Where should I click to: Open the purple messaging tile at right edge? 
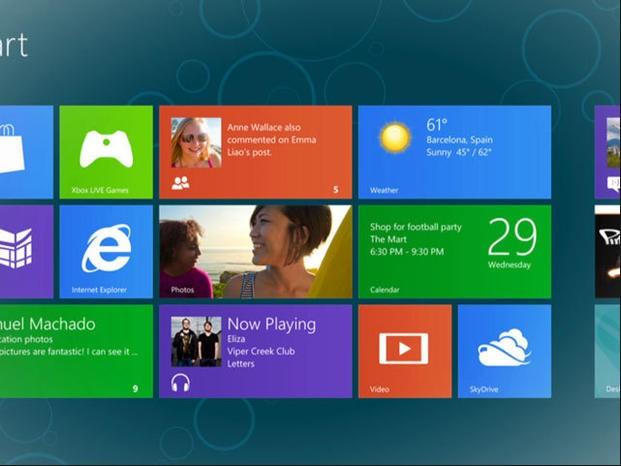tap(608, 152)
